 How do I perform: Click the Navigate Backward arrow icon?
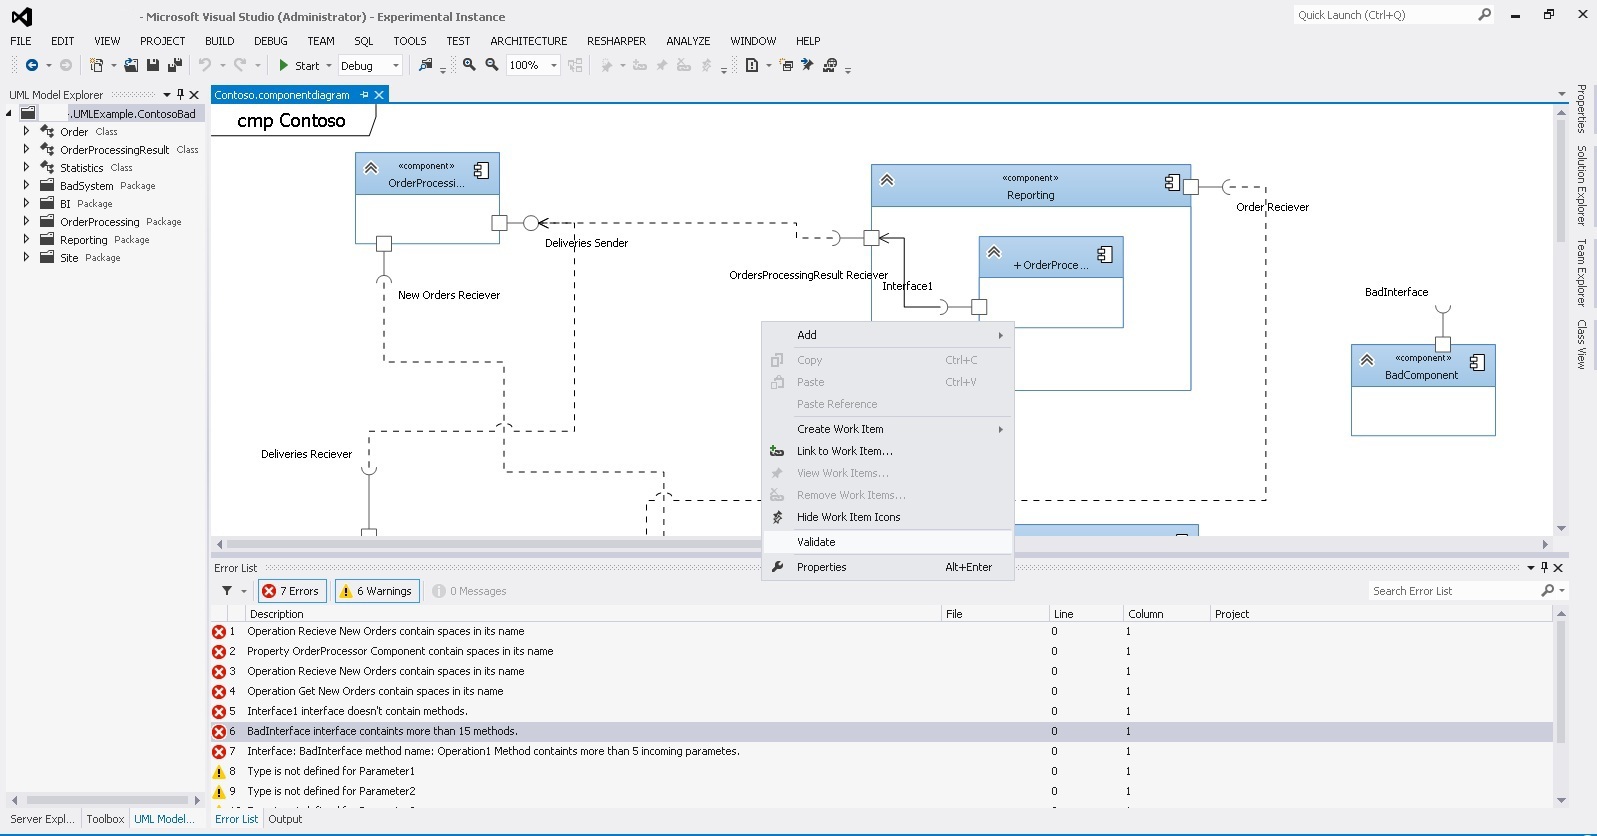click(32, 65)
